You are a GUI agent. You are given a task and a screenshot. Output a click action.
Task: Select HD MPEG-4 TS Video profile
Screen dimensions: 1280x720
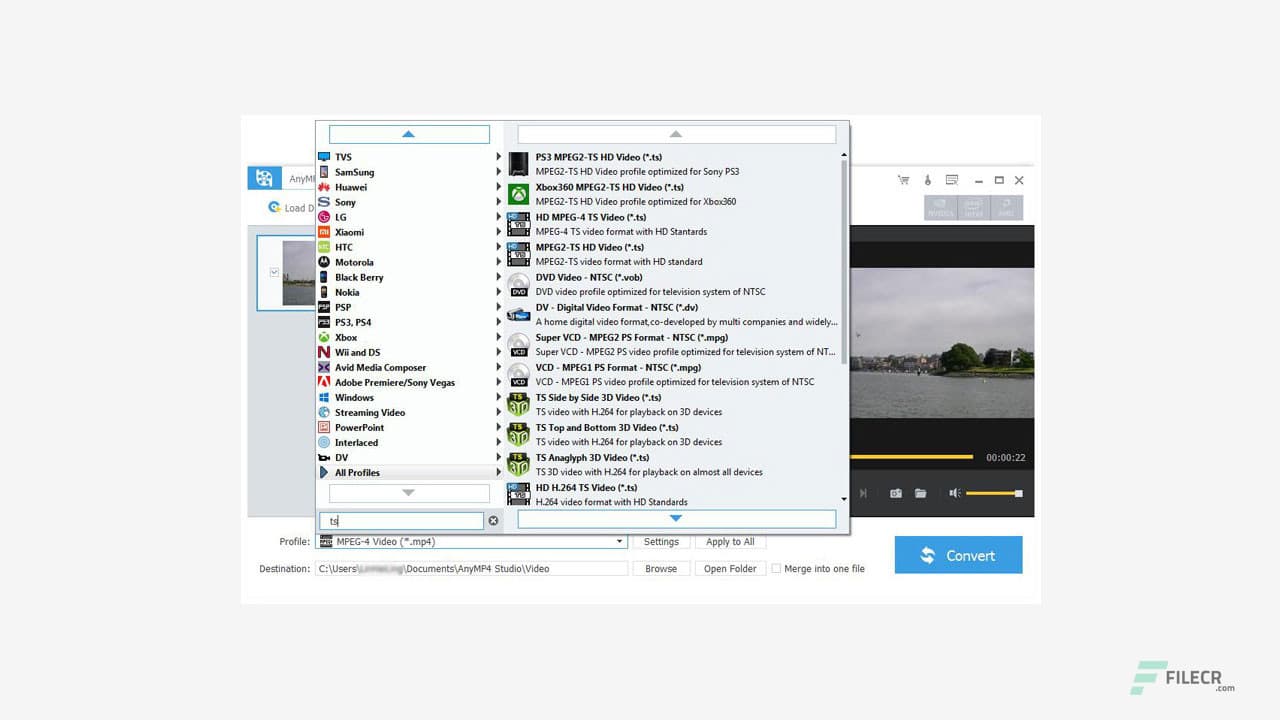[x=591, y=217]
